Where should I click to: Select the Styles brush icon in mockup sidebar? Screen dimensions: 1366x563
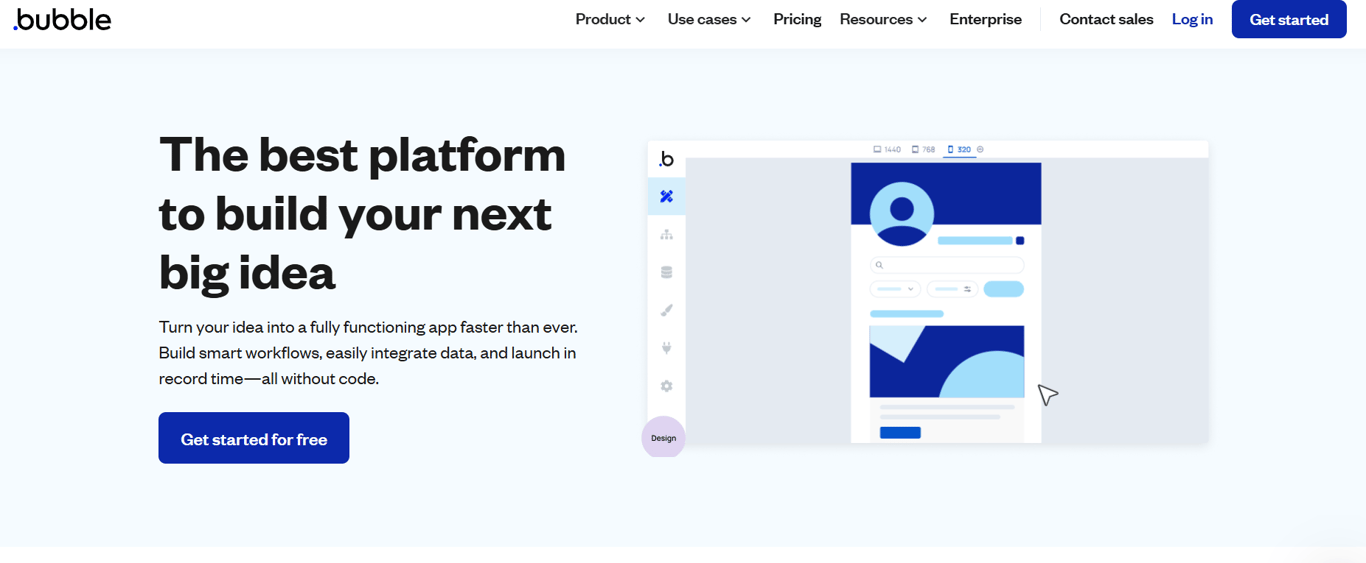(666, 310)
